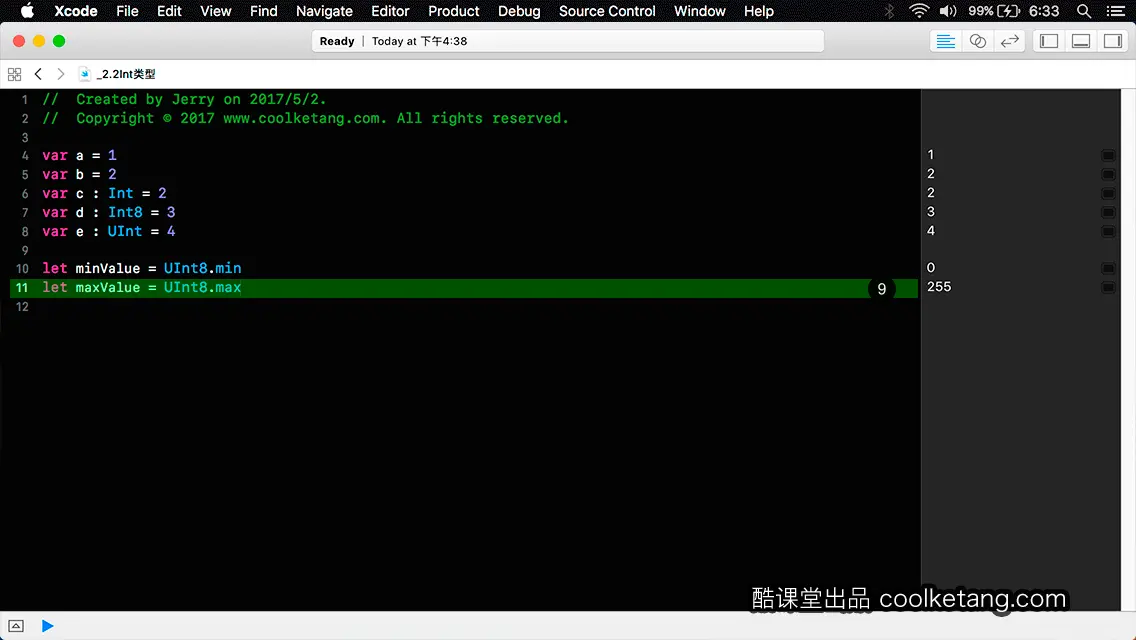Open the Editor menu
Screen dimensions: 1136x640
pos(390,11)
